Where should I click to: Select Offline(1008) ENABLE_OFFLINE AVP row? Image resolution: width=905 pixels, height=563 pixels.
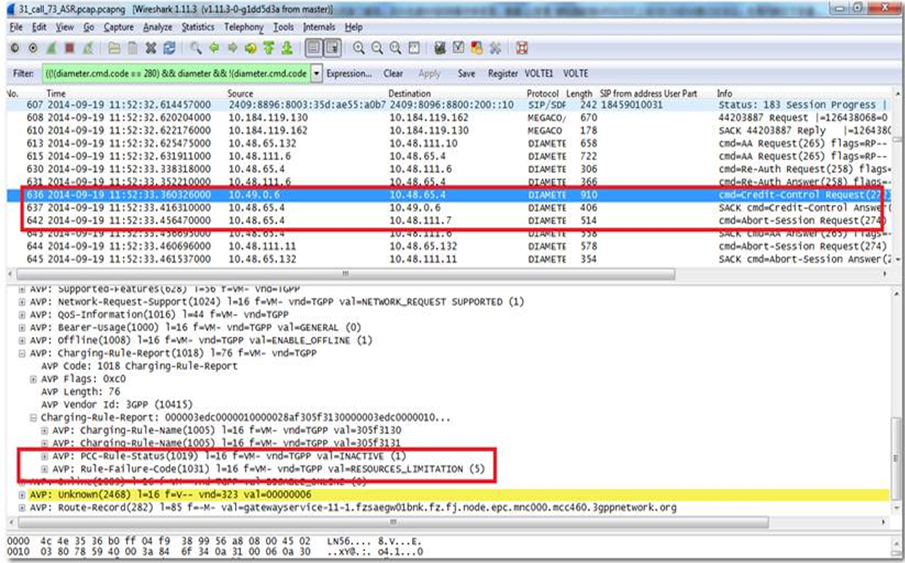click(201, 341)
